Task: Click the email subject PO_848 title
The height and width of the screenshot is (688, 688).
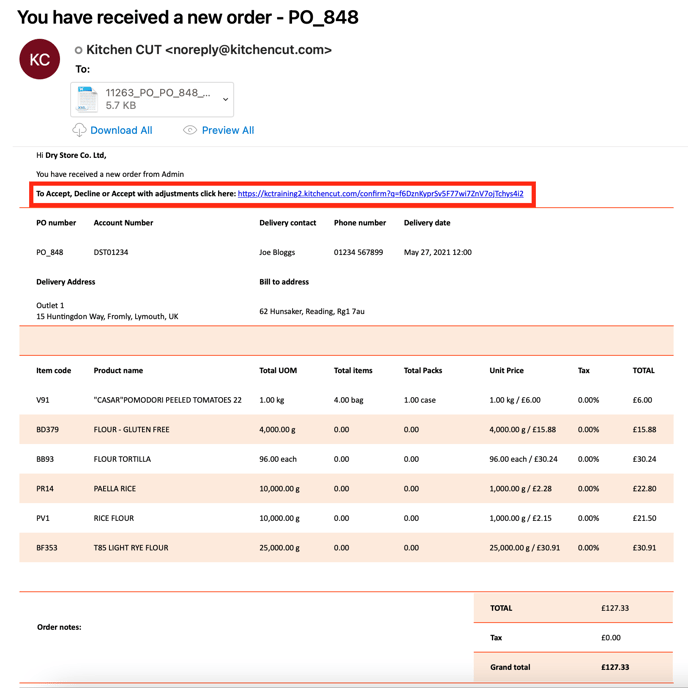Action: pyautogui.click(x=188, y=18)
